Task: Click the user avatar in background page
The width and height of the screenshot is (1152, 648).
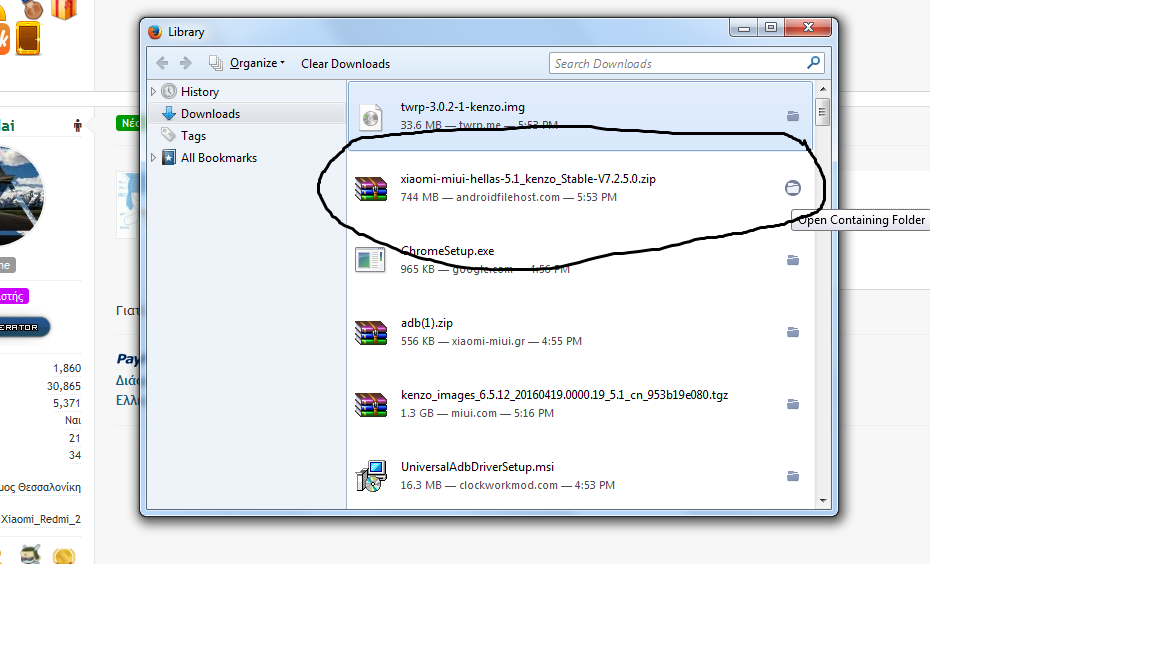Action: coord(21,195)
